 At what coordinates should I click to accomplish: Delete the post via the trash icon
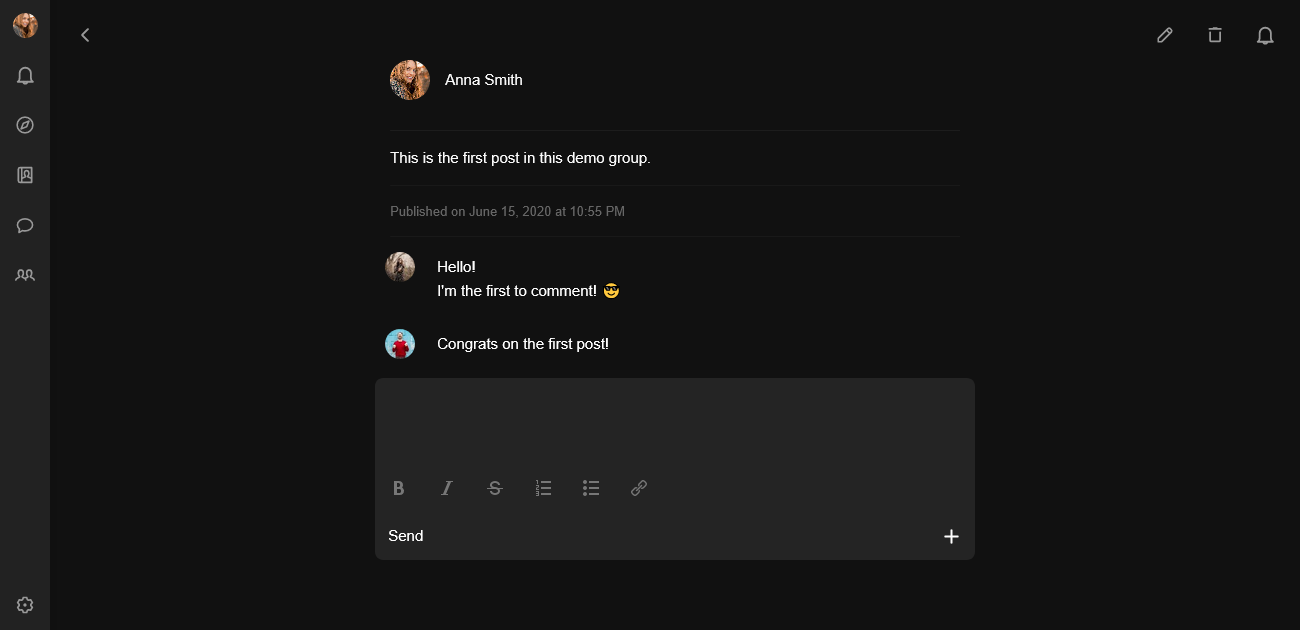[x=1214, y=34]
